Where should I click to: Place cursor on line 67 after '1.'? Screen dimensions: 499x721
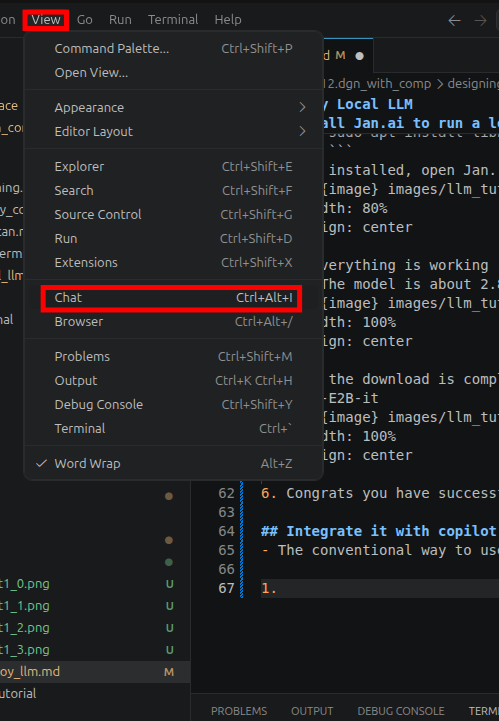pyautogui.click(x=277, y=589)
